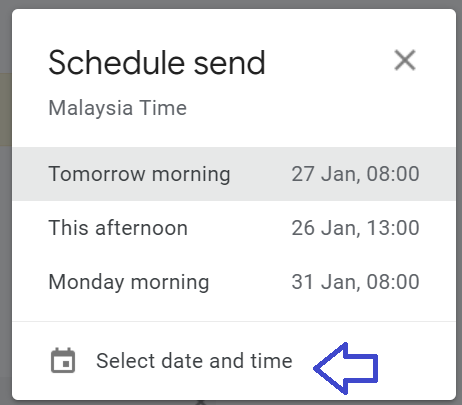The image size is (462, 405).
Task: Select the 31 Jan, 08:00 time
Action: (x=355, y=282)
